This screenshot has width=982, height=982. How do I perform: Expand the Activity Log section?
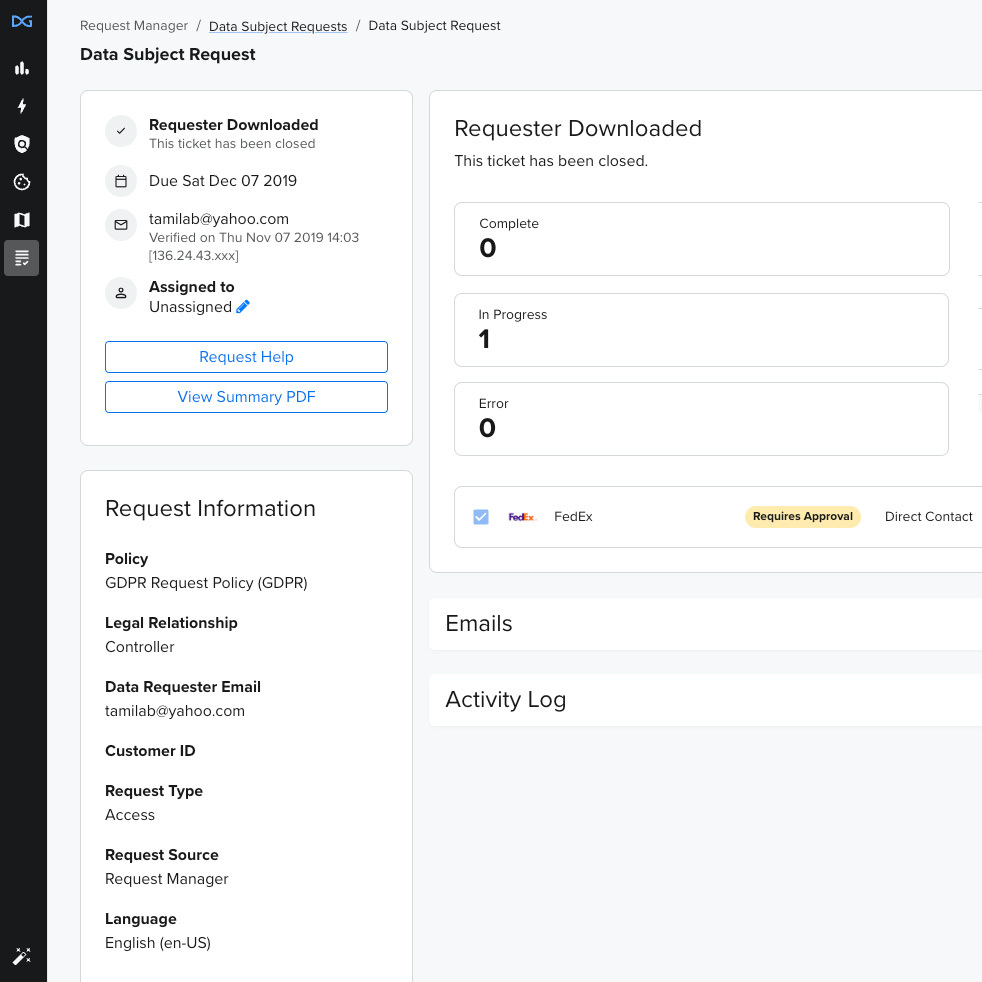coord(505,699)
